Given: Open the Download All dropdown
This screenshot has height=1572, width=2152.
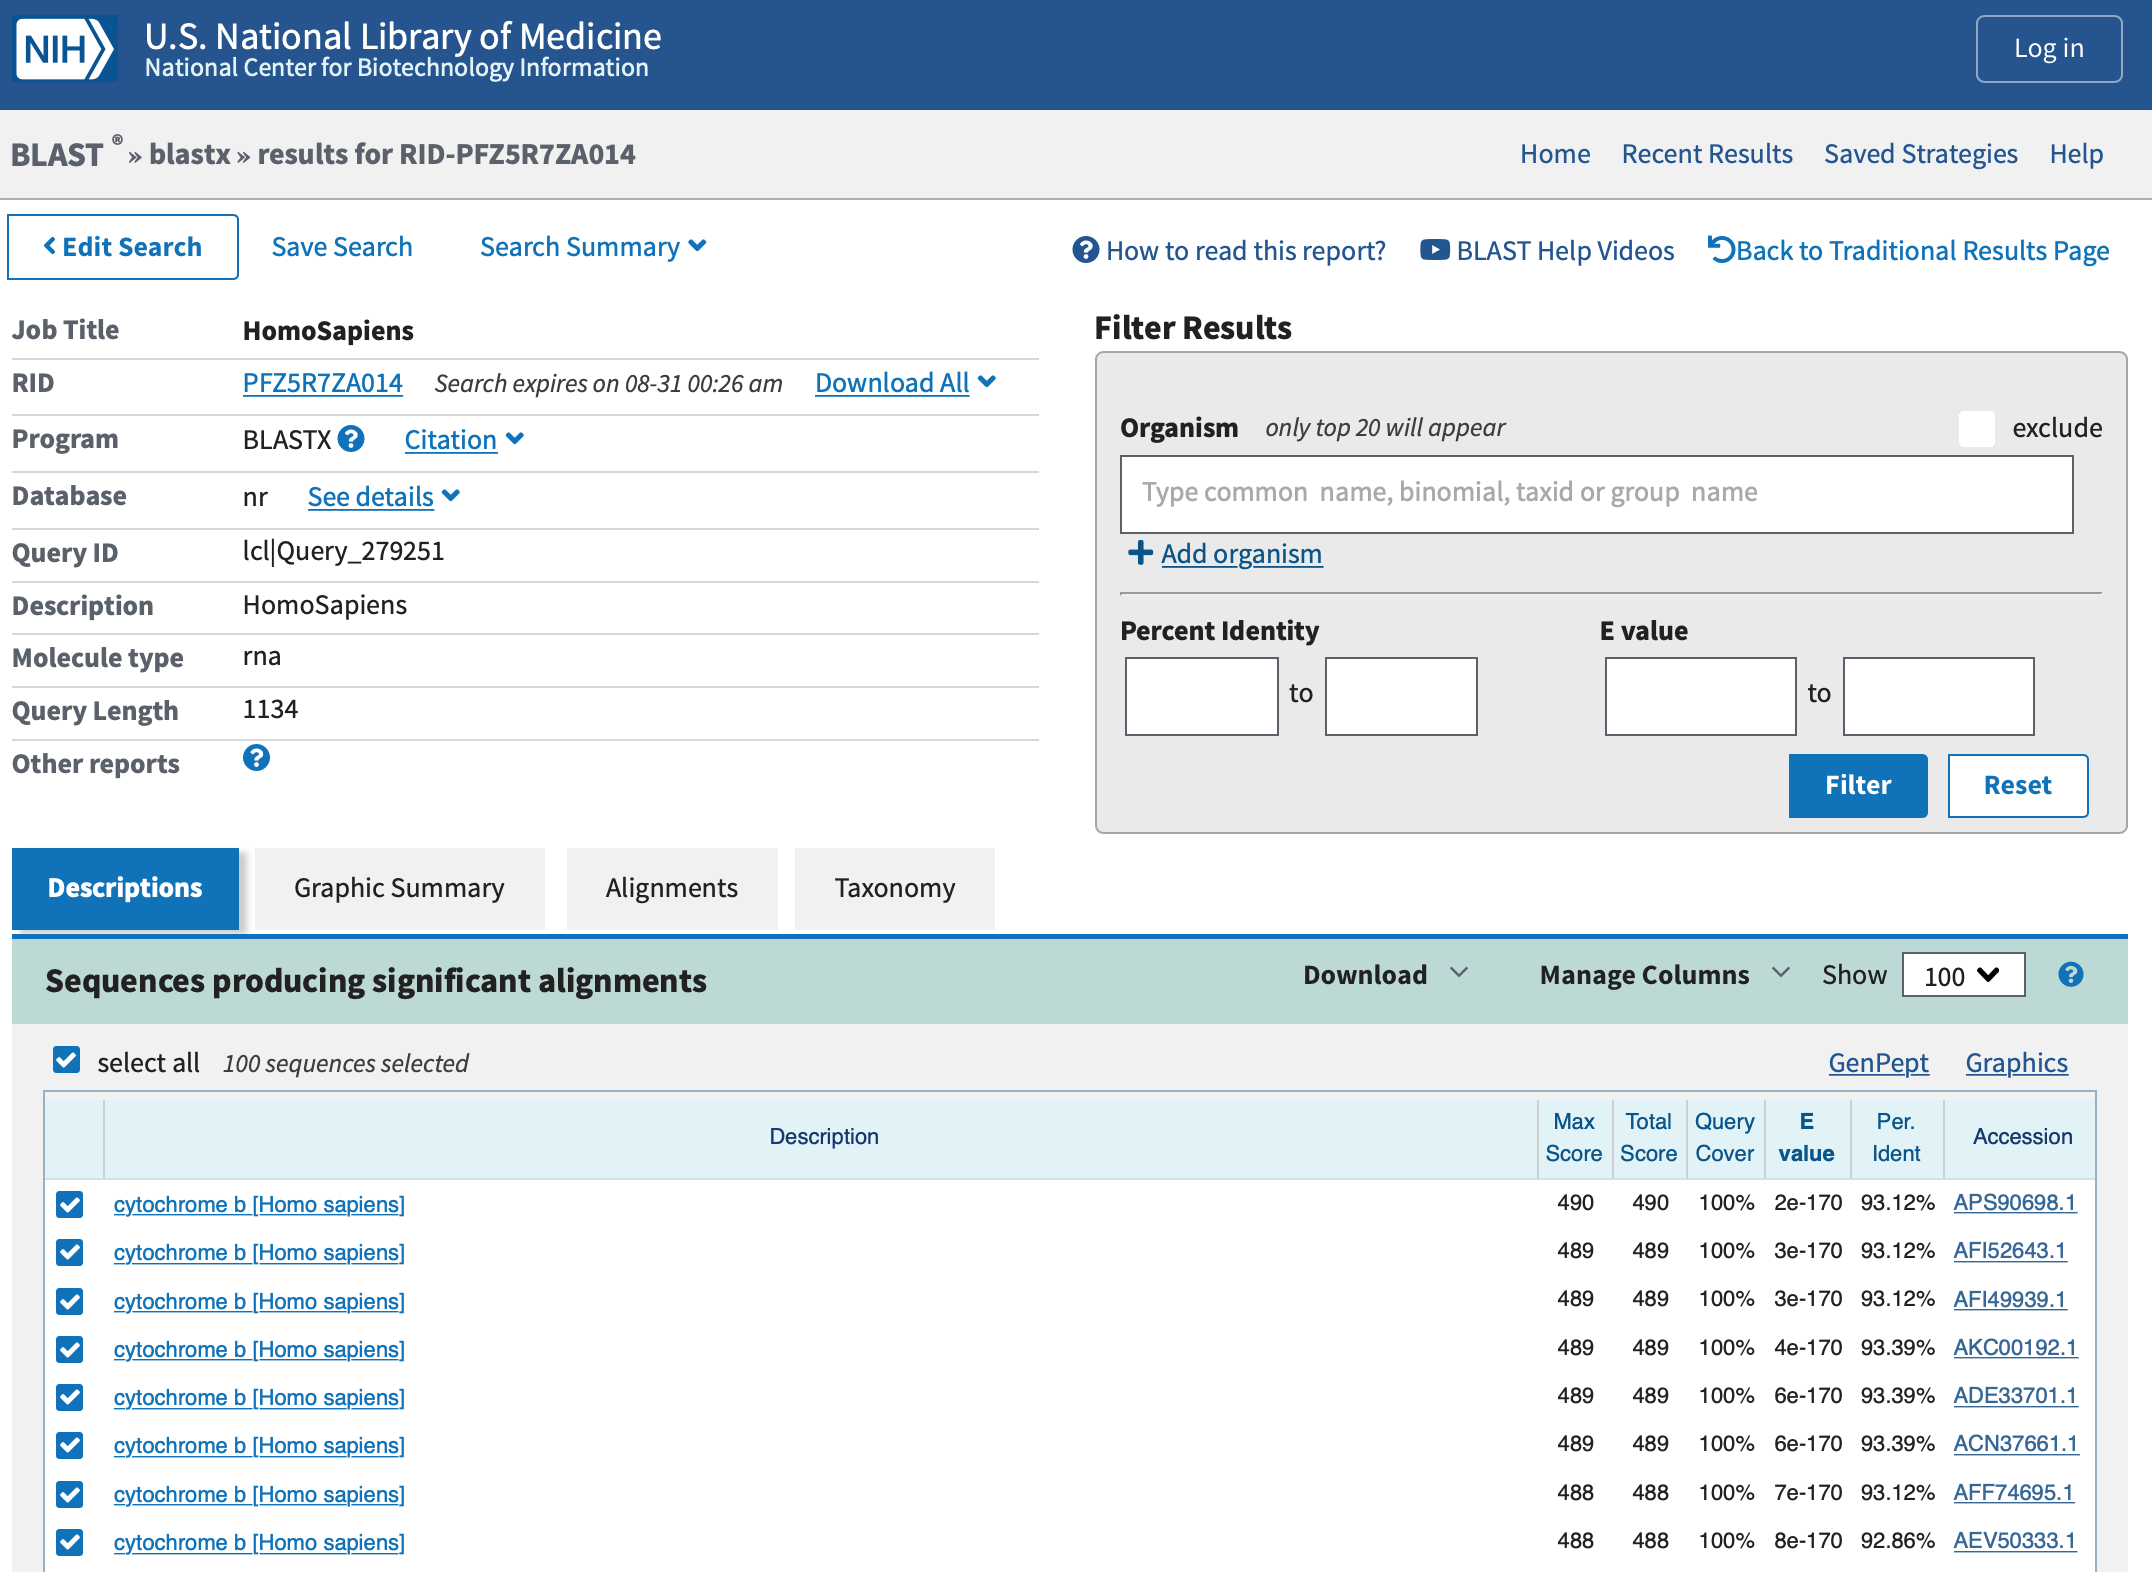Looking at the screenshot, I should click(905, 383).
